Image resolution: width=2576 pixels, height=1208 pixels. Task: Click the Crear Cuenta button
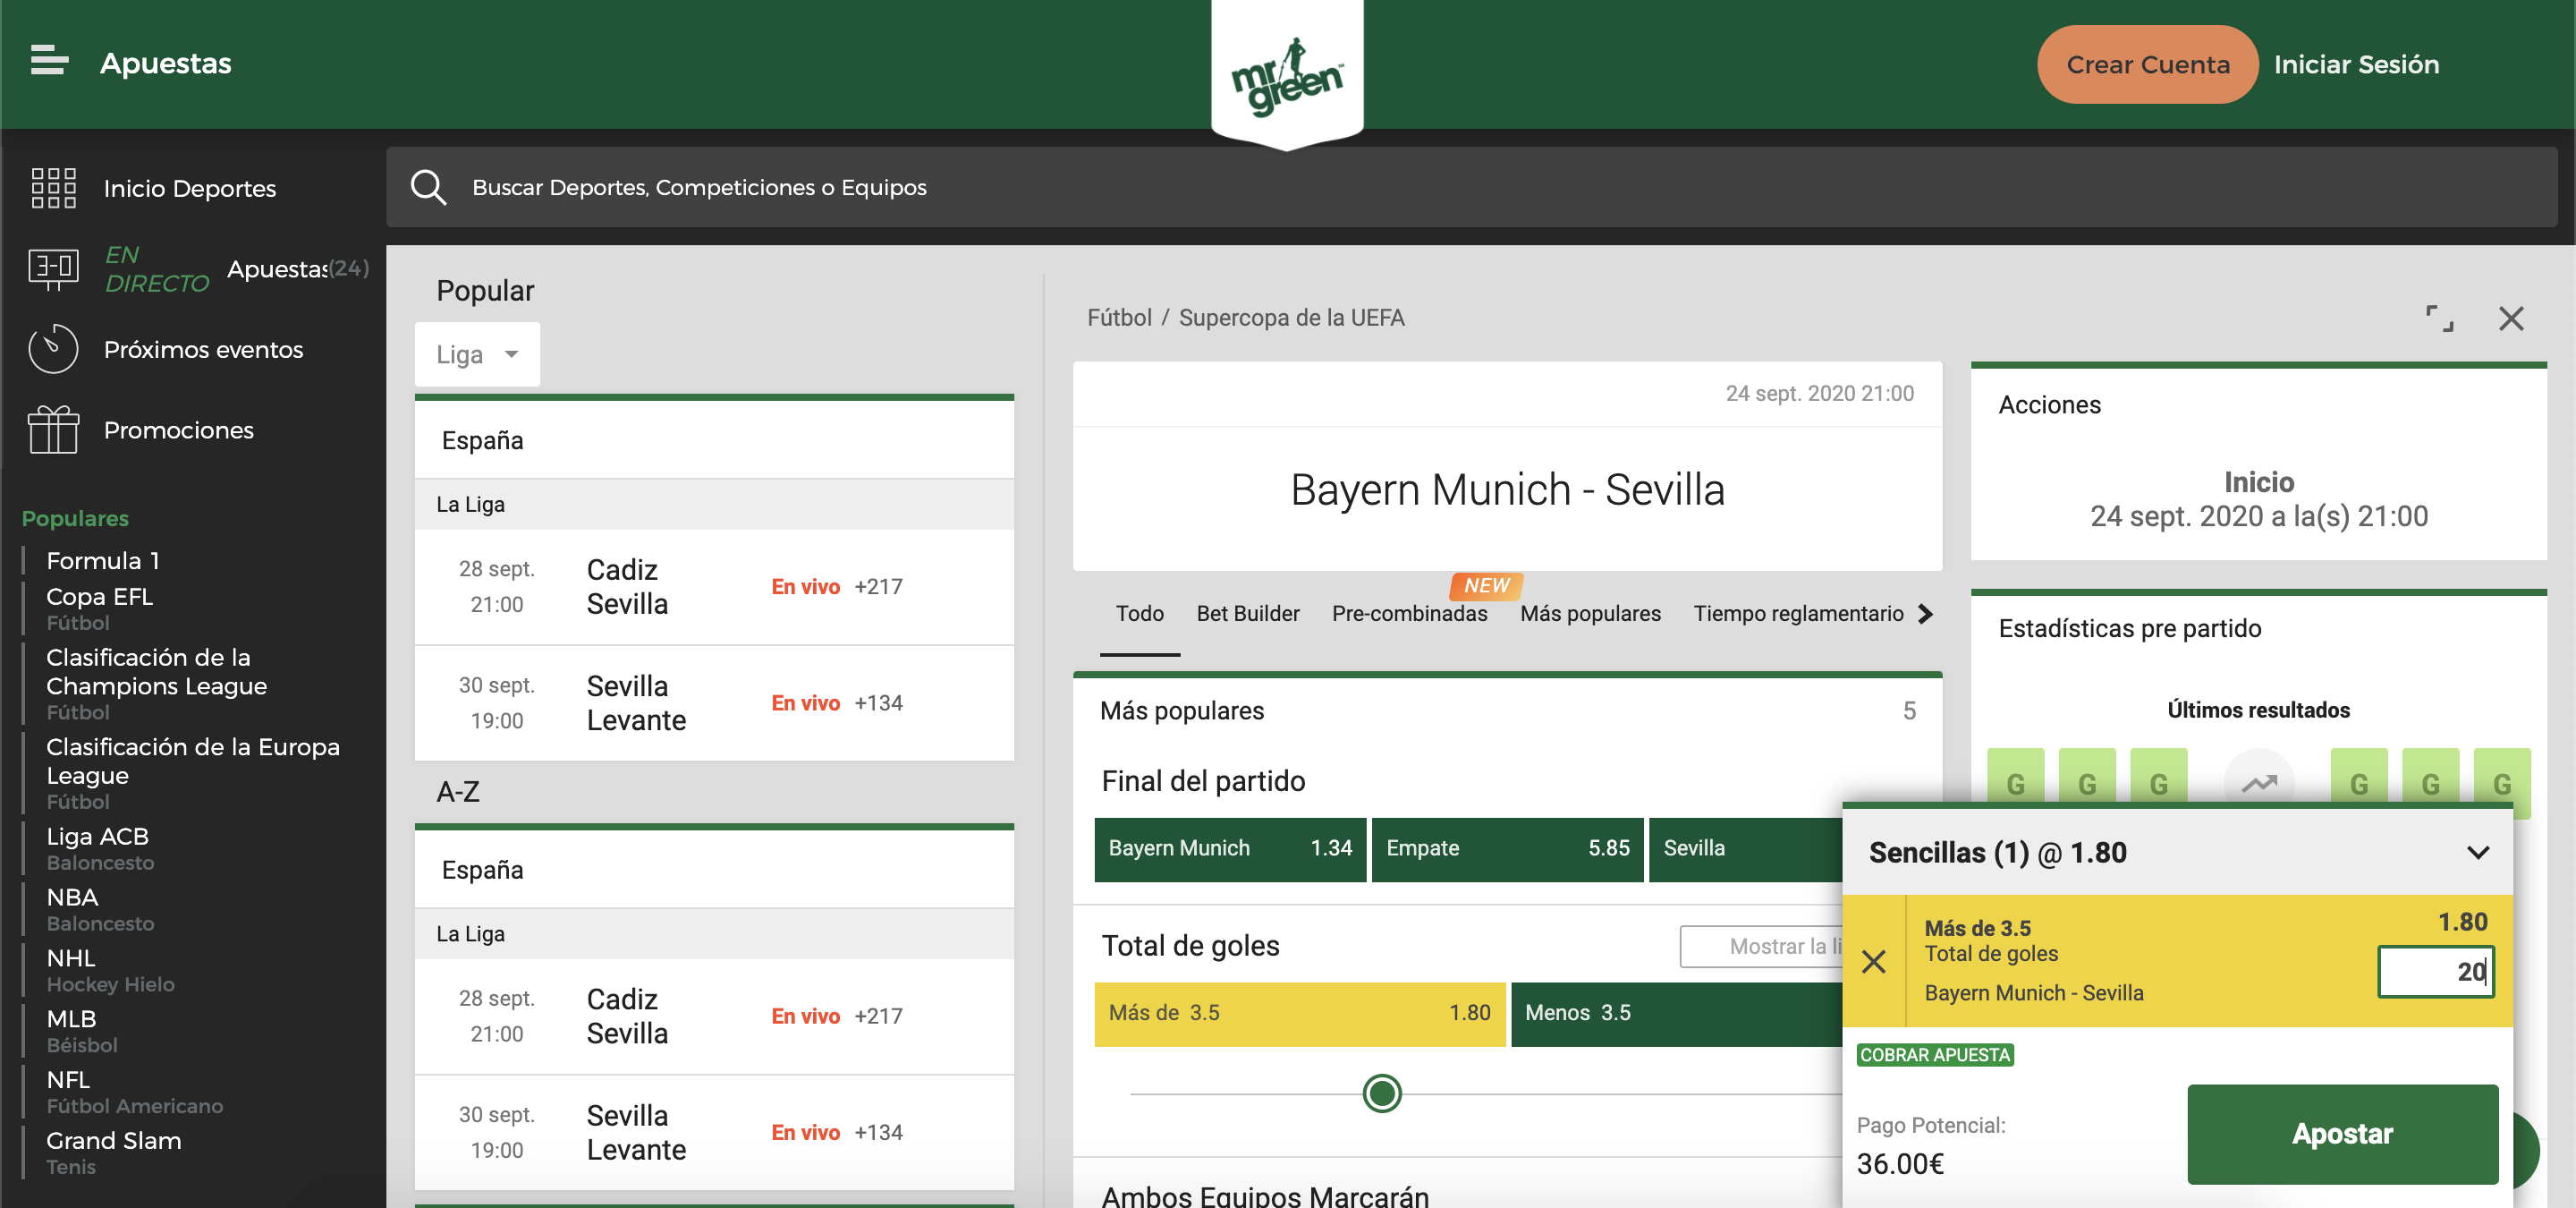coord(2147,64)
